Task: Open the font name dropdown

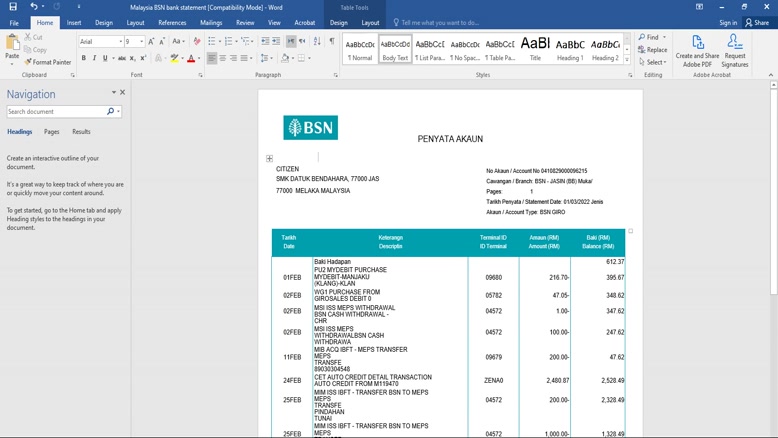Action: click(x=120, y=42)
